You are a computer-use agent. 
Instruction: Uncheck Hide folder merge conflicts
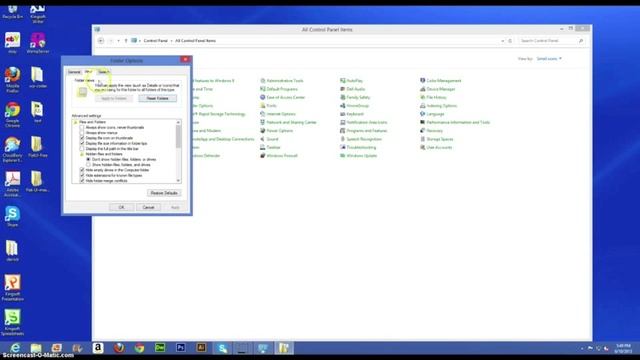click(x=82, y=180)
